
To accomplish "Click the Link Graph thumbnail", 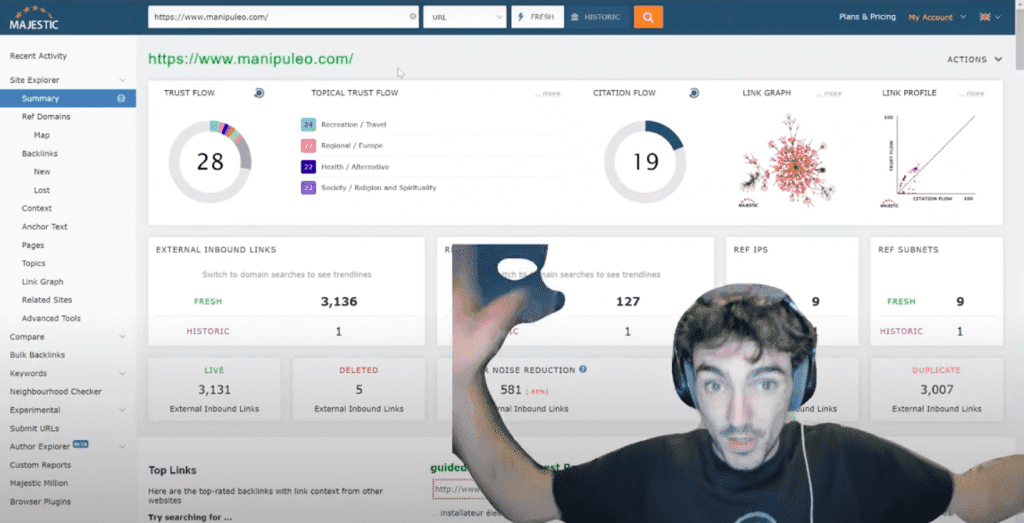I will pos(788,161).
